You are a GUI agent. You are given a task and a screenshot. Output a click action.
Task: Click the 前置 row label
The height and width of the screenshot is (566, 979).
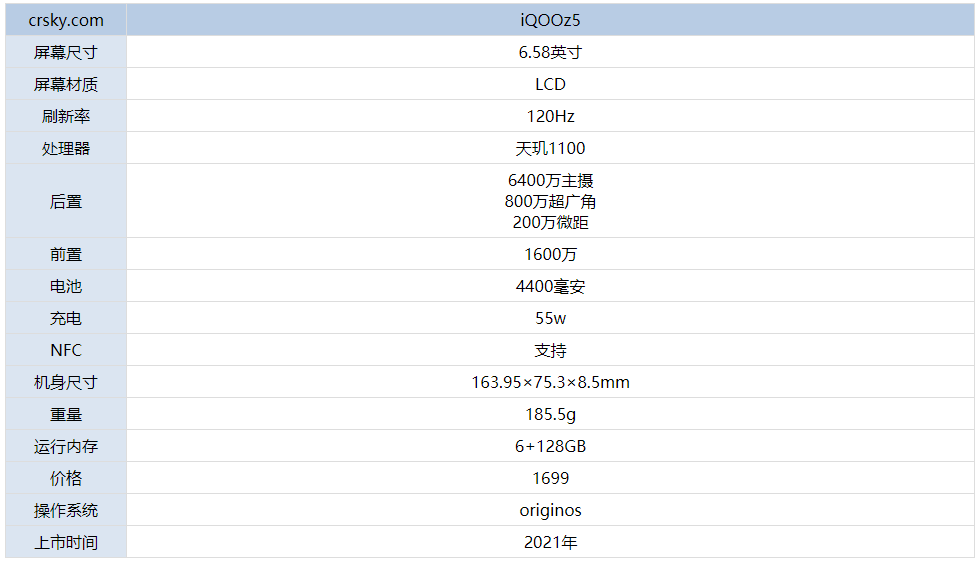point(66,255)
